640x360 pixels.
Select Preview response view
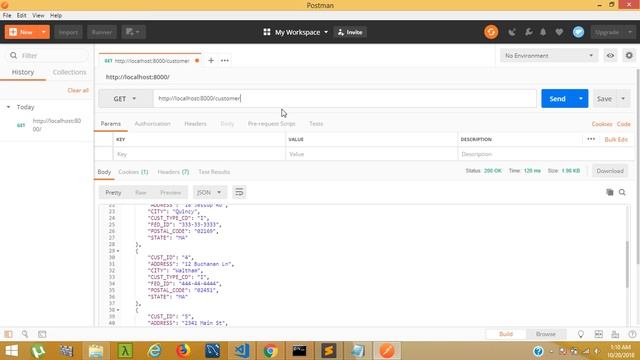[170, 192]
